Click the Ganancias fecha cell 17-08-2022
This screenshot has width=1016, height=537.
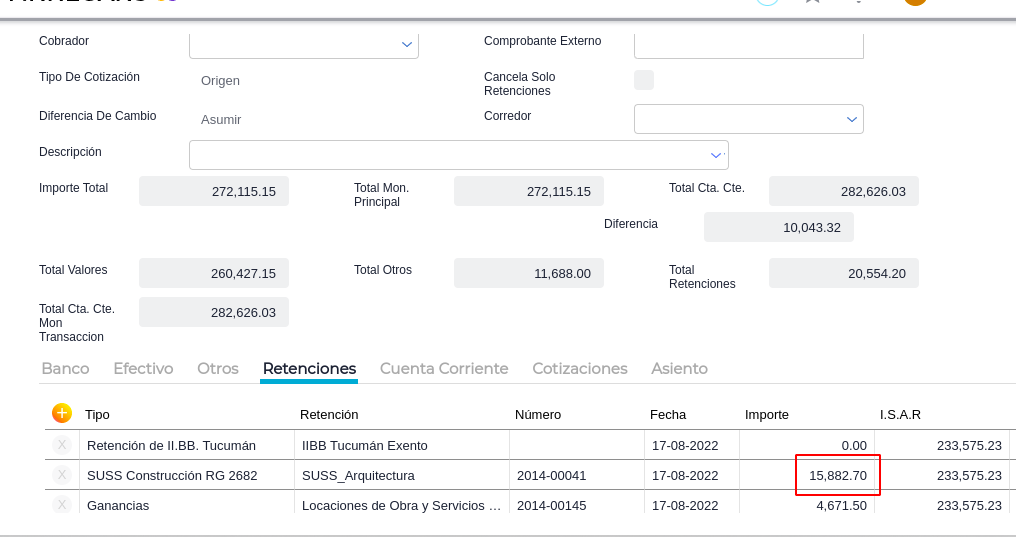click(x=691, y=505)
